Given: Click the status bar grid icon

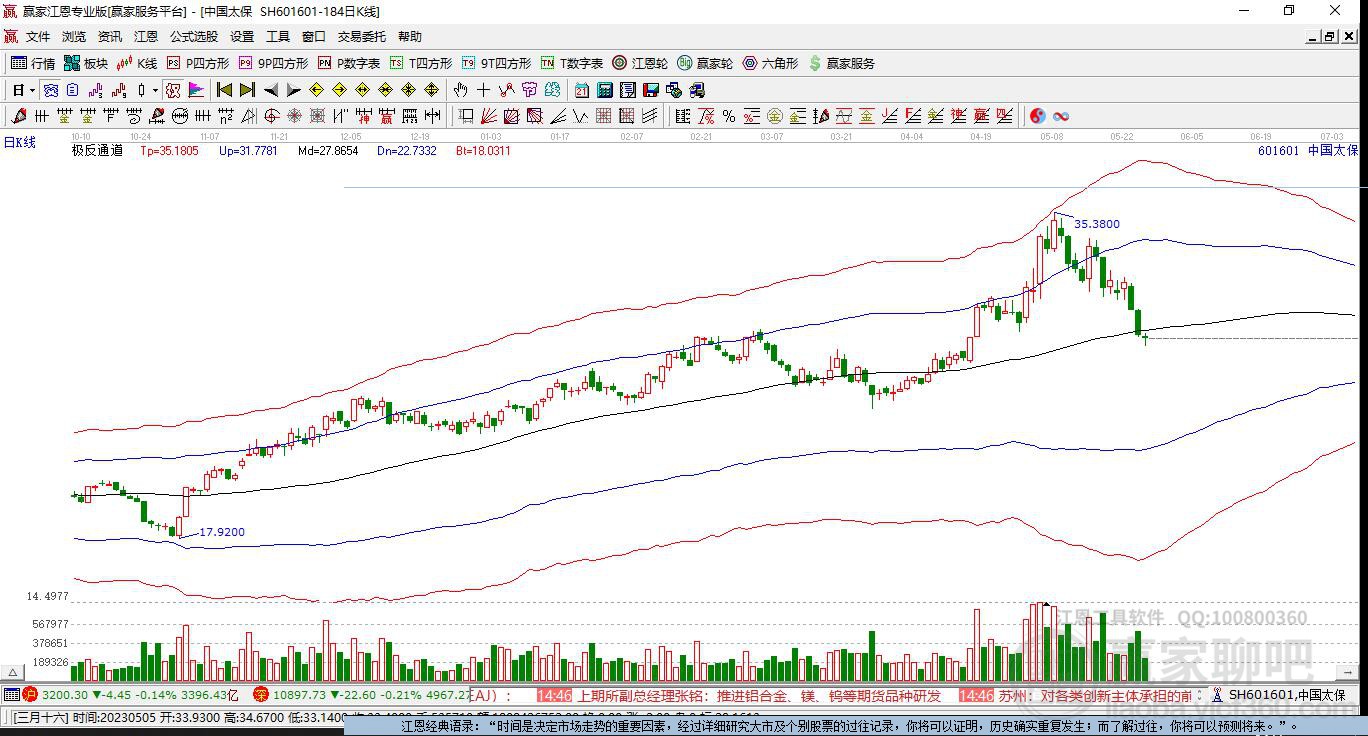Looking at the screenshot, I should pos(11,695).
